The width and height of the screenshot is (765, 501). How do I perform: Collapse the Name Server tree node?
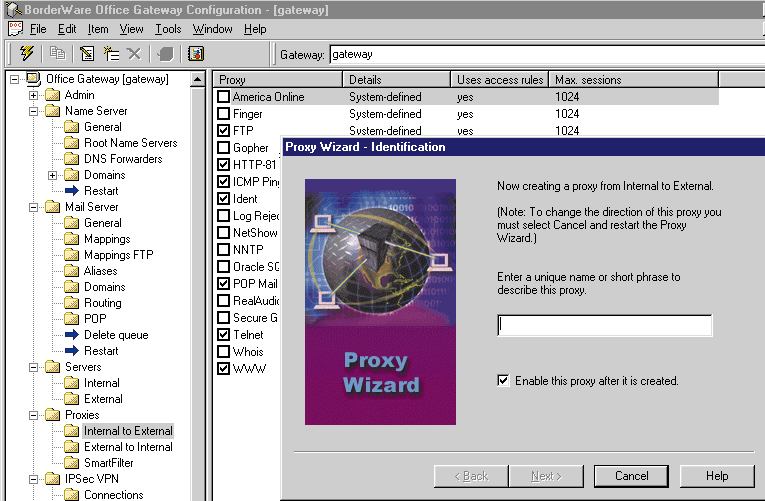click(x=33, y=111)
